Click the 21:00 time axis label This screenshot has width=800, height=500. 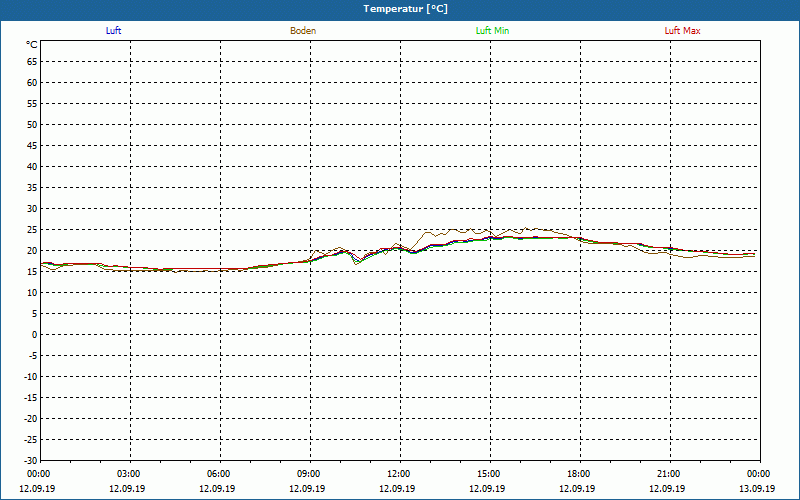(668, 474)
